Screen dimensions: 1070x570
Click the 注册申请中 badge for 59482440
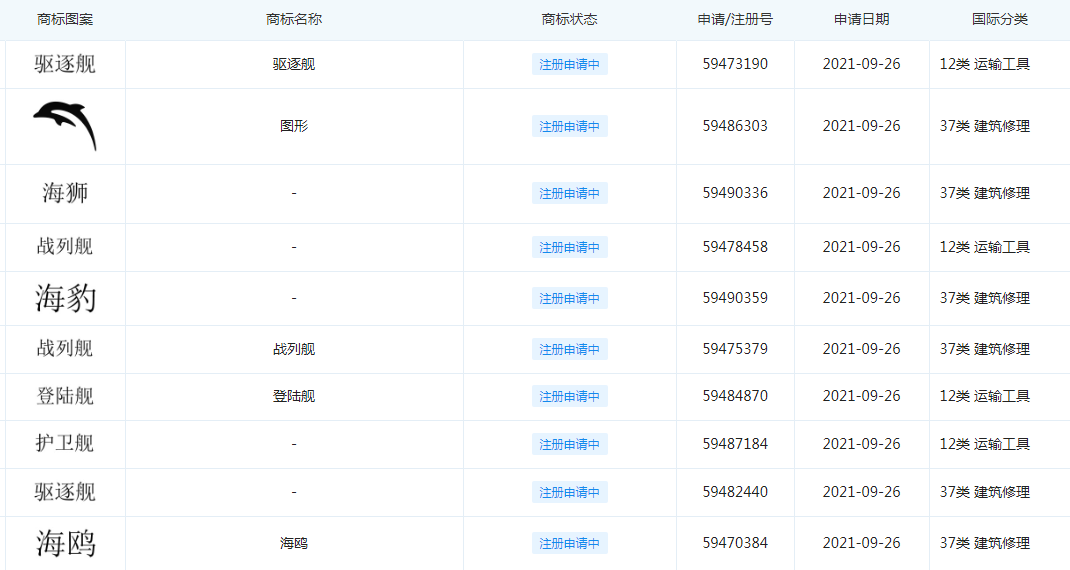570,492
